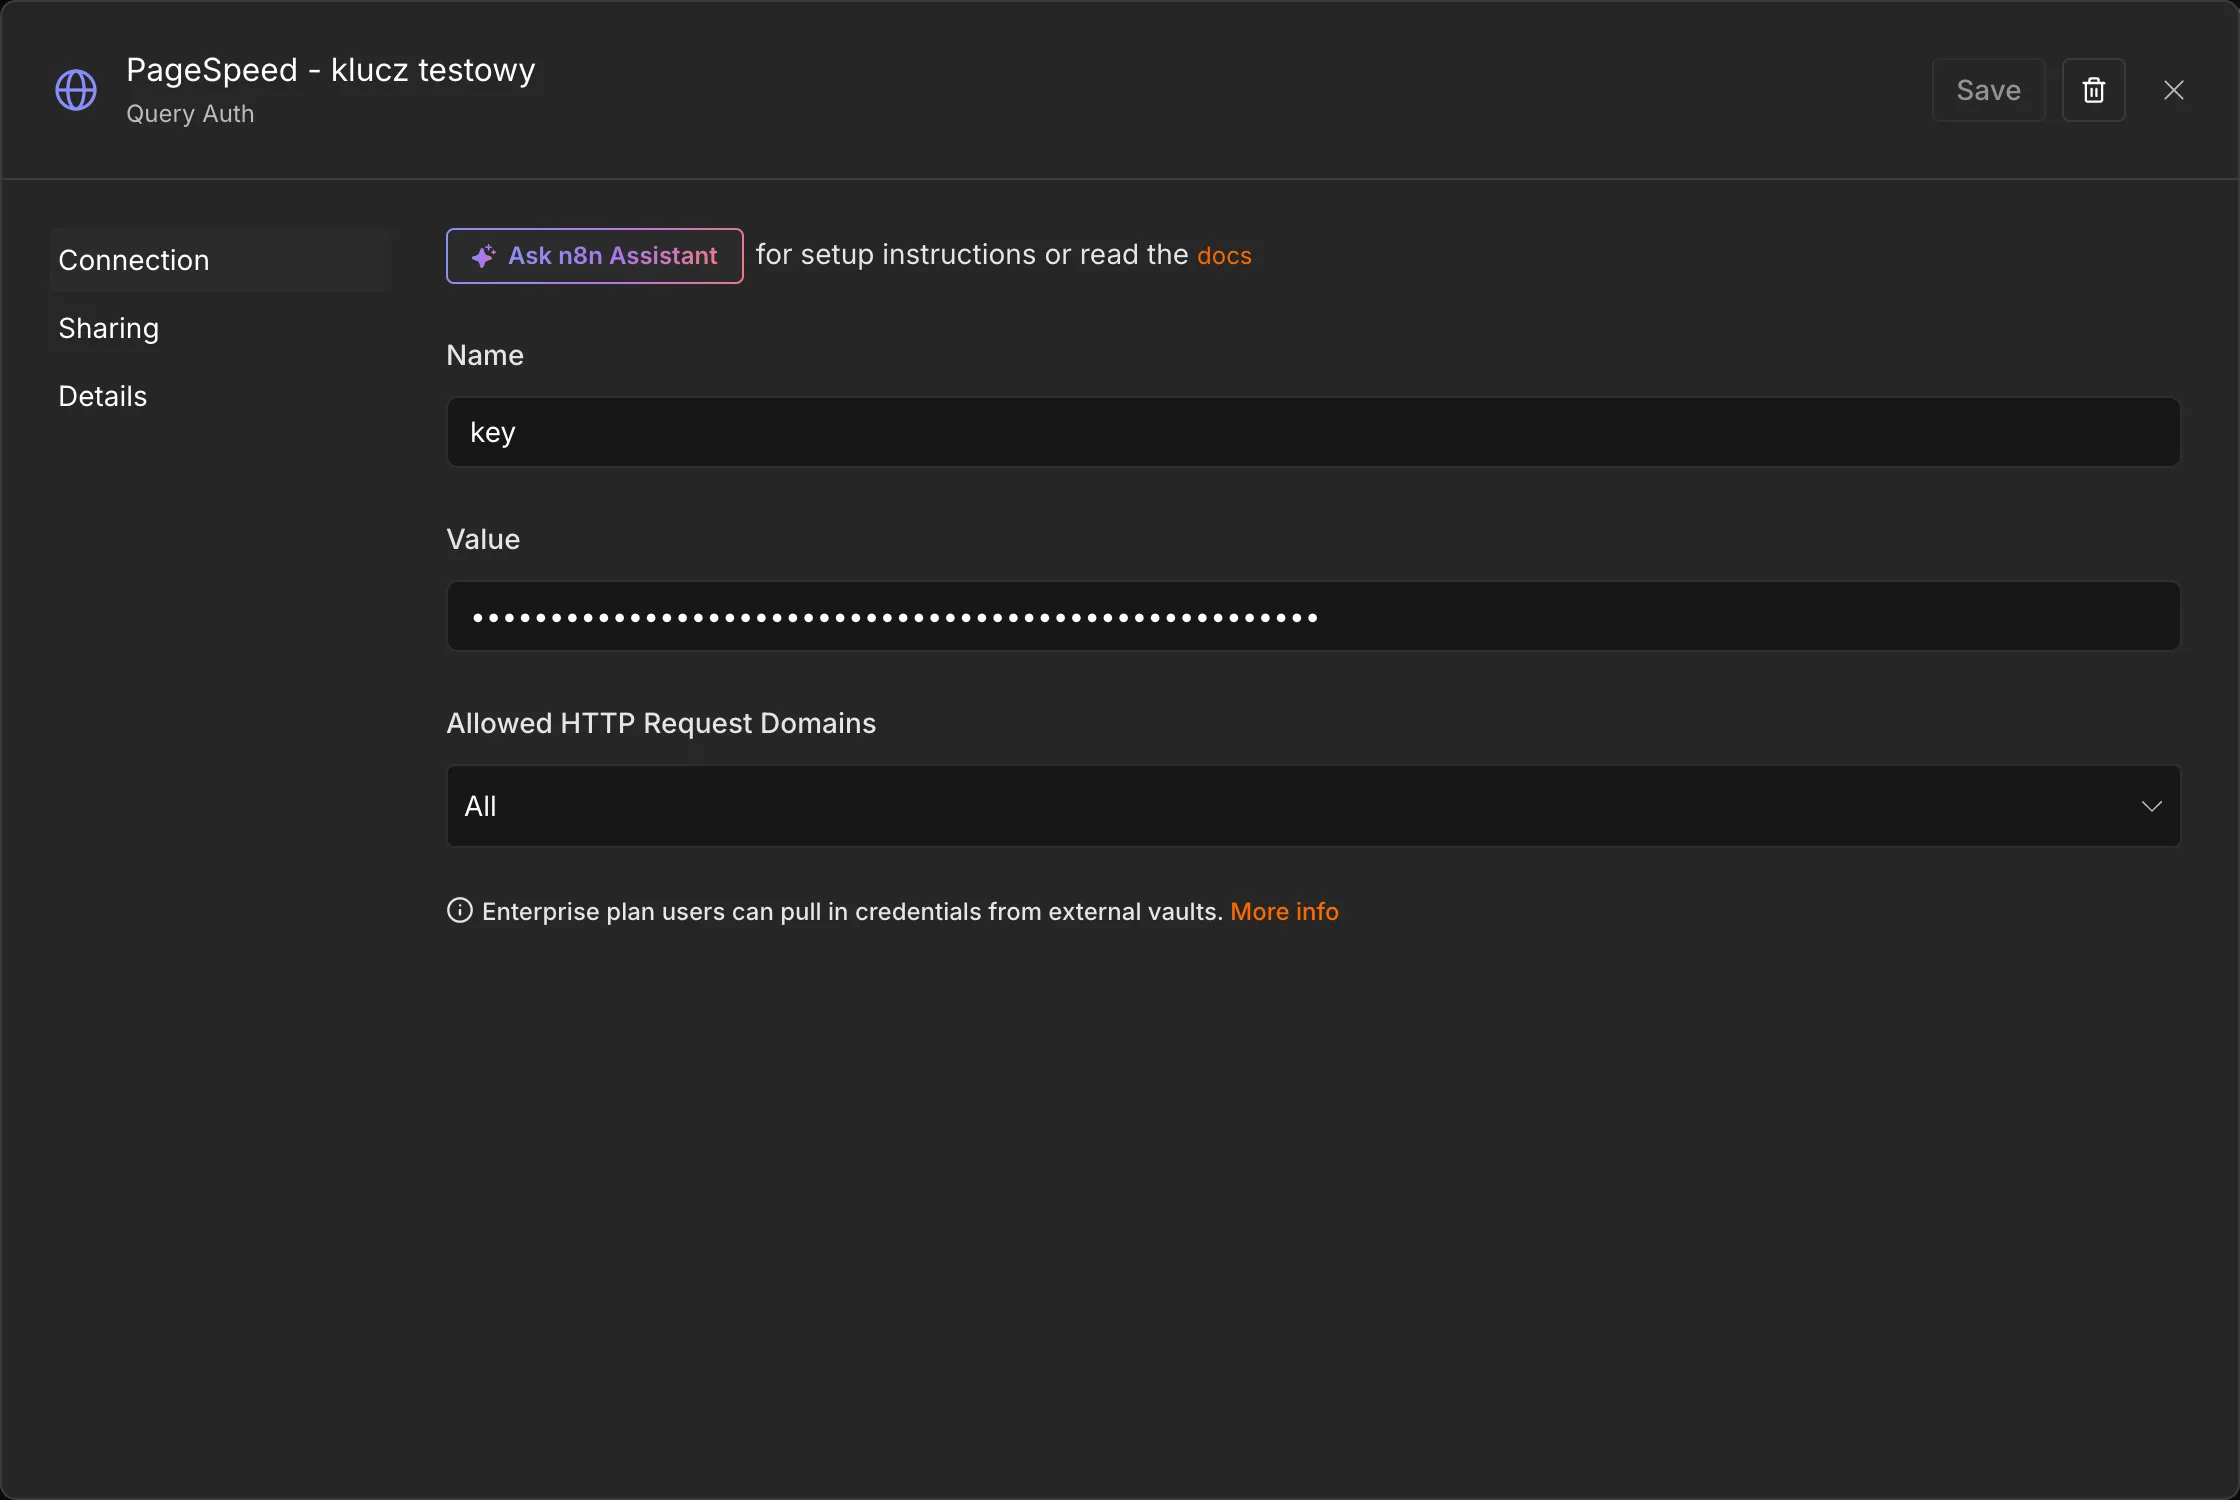This screenshot has width=2240, height=1500.
Task: Follow the More info link
Action: tap(1284, 912)
